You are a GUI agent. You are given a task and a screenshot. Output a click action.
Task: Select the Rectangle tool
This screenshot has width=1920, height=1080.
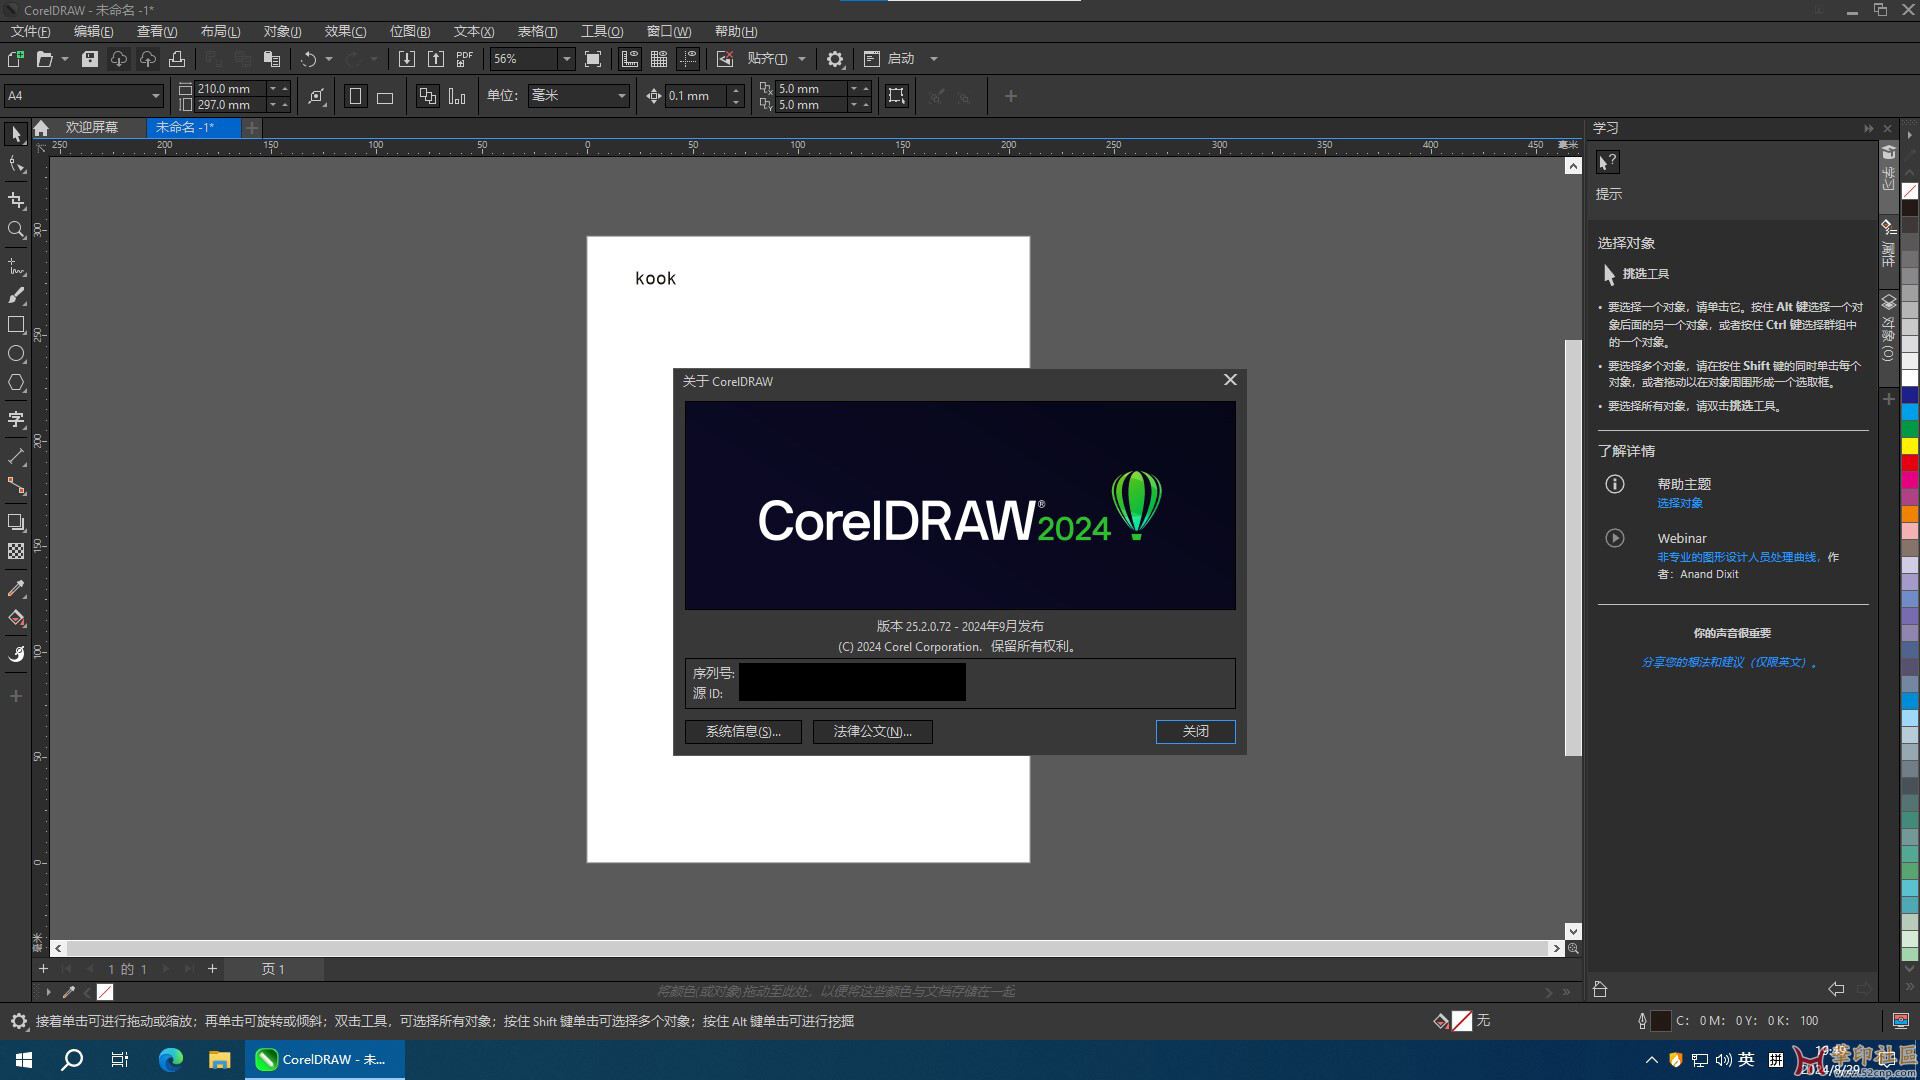16,325
